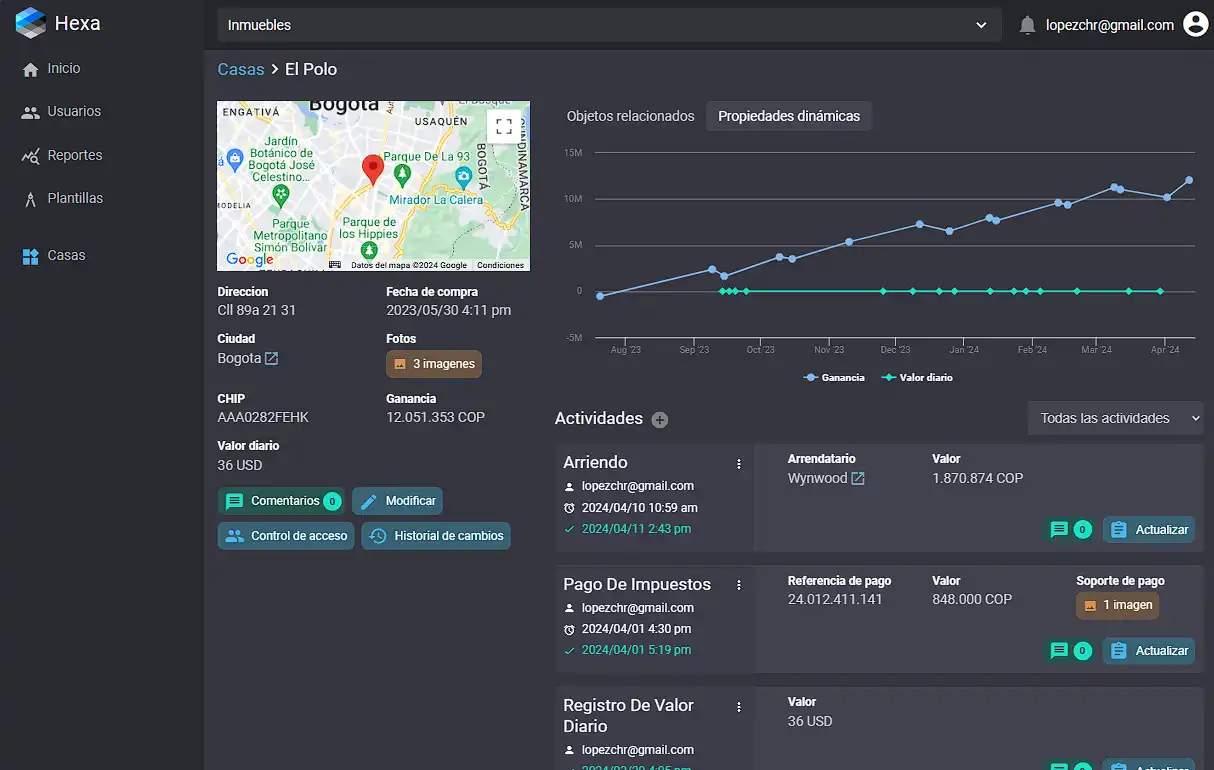
Task: Click the Pago De Impuestos activity title
Action: (x=637, y=584)
